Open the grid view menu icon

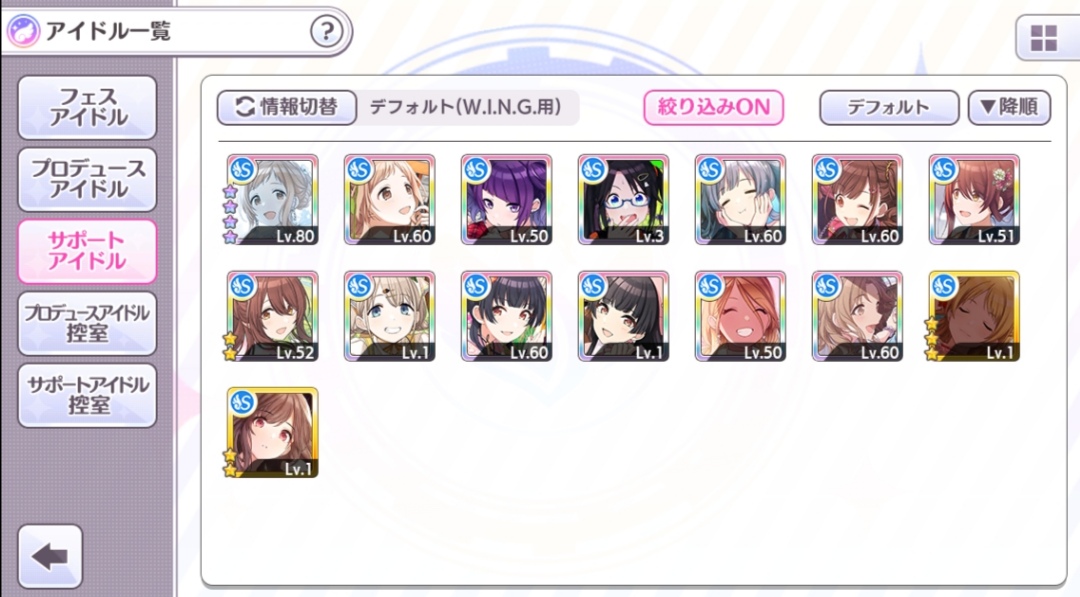1043,39
